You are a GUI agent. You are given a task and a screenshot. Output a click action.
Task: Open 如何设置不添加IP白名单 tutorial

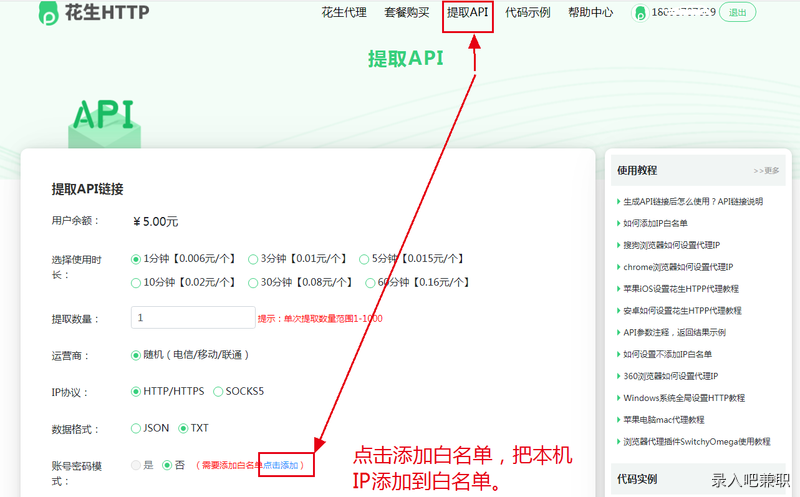(667, 354)
